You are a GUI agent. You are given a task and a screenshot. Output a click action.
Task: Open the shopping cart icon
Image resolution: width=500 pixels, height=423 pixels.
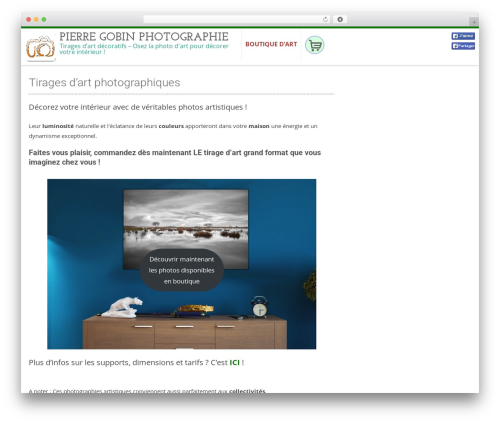click(x=315, y=45)
